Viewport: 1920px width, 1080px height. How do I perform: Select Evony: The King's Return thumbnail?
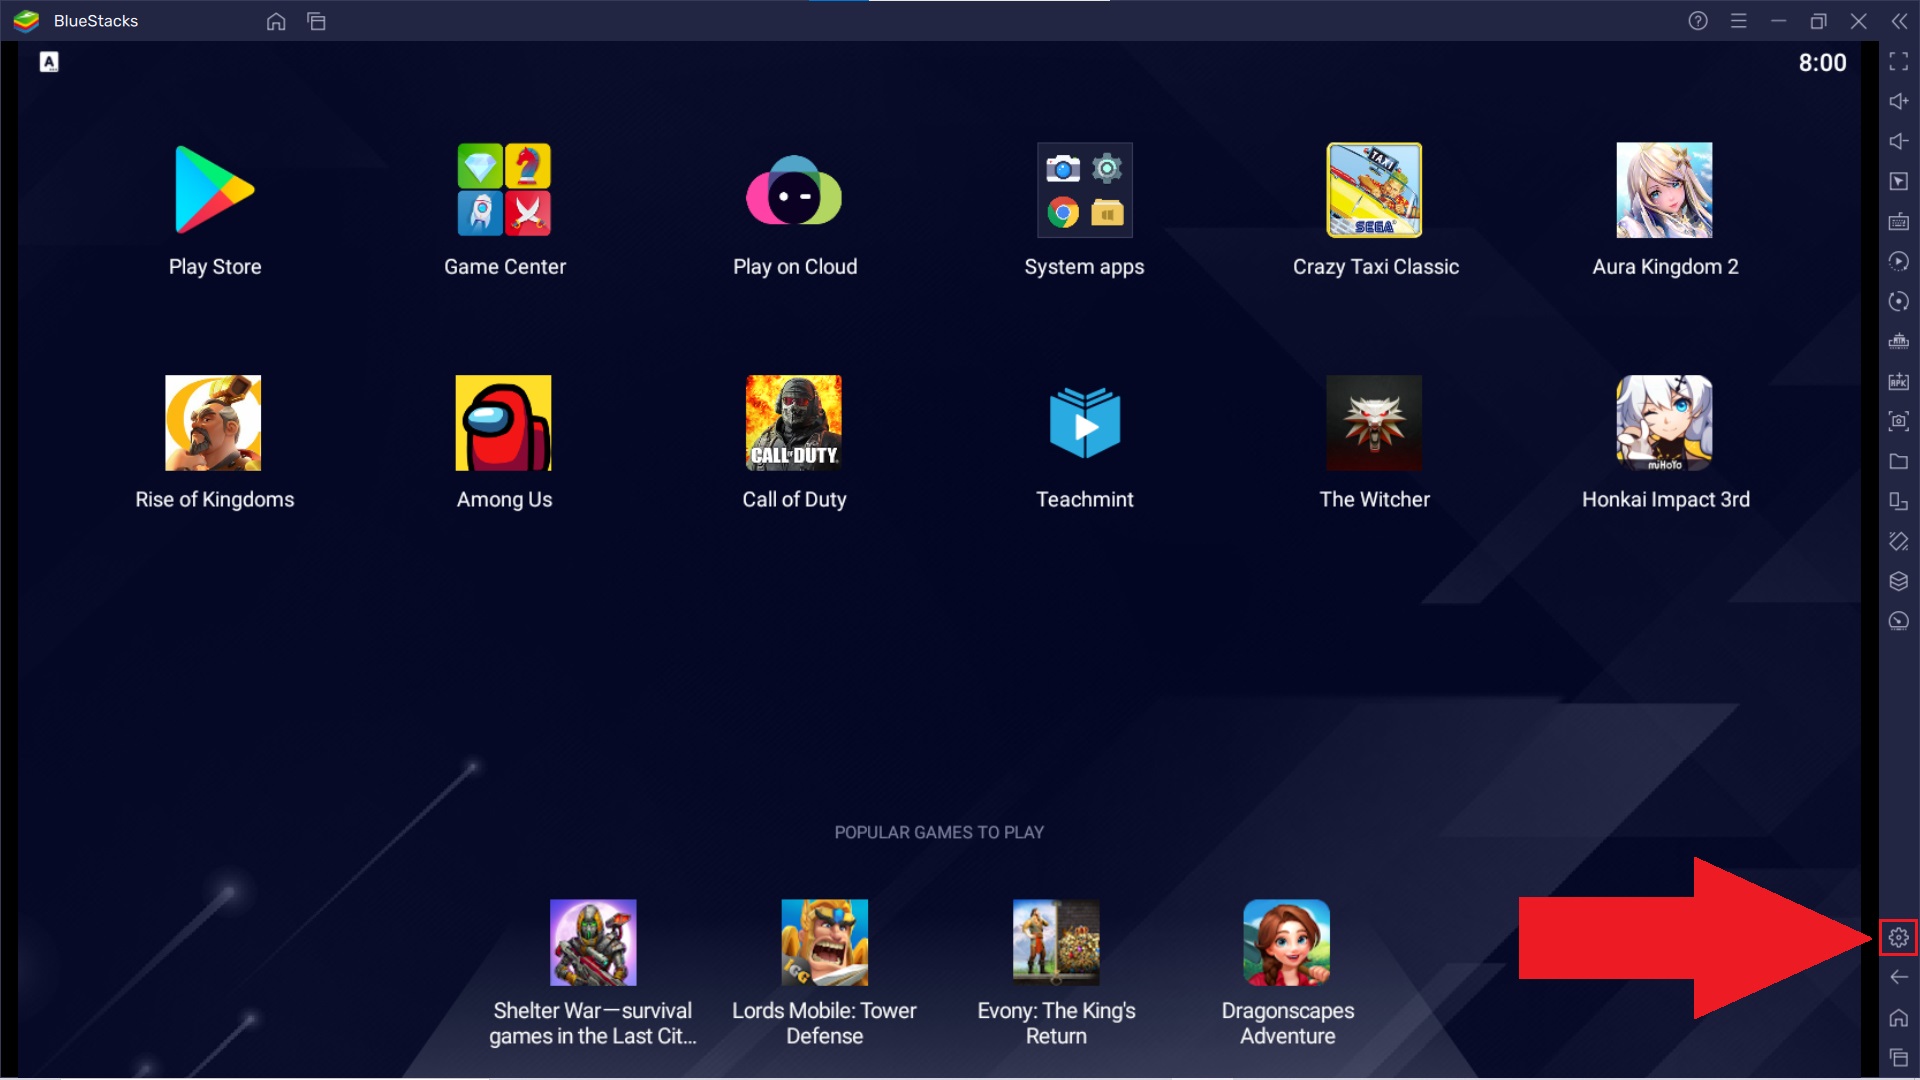click(1056, 942)
